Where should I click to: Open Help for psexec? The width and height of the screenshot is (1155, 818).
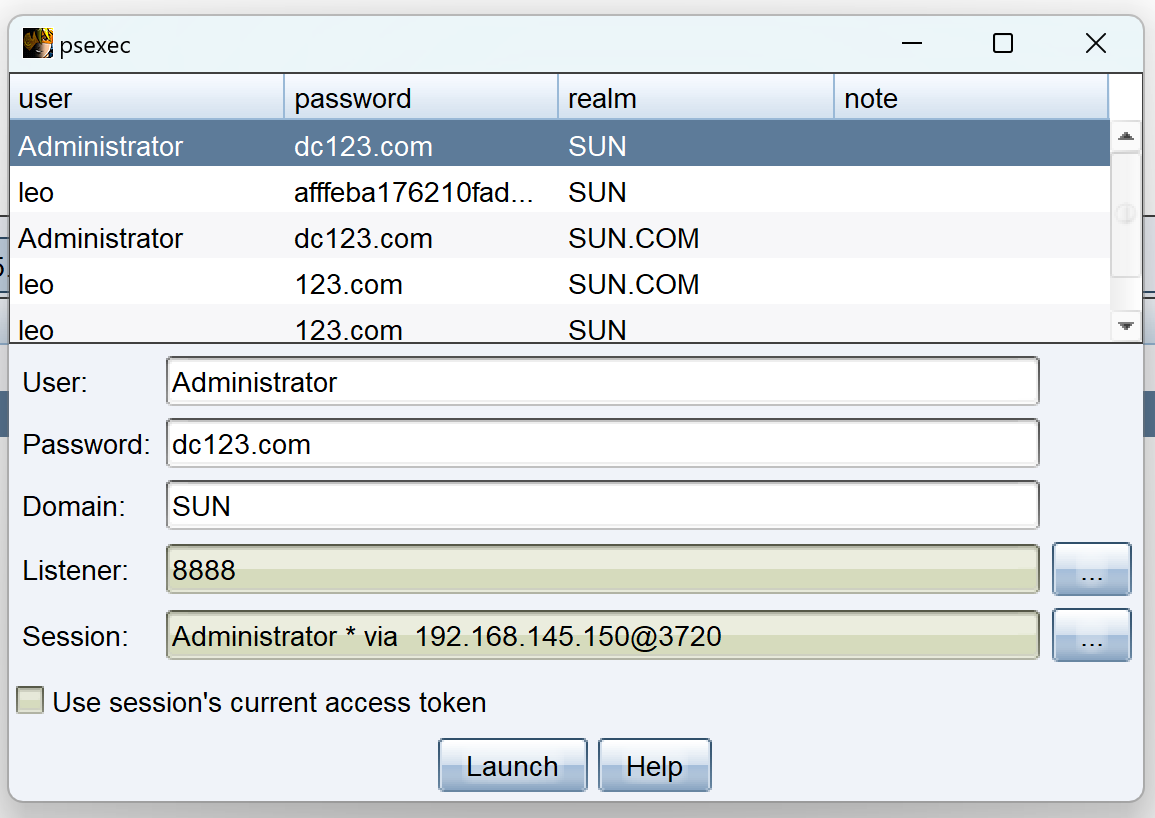[x=654, y=765]
